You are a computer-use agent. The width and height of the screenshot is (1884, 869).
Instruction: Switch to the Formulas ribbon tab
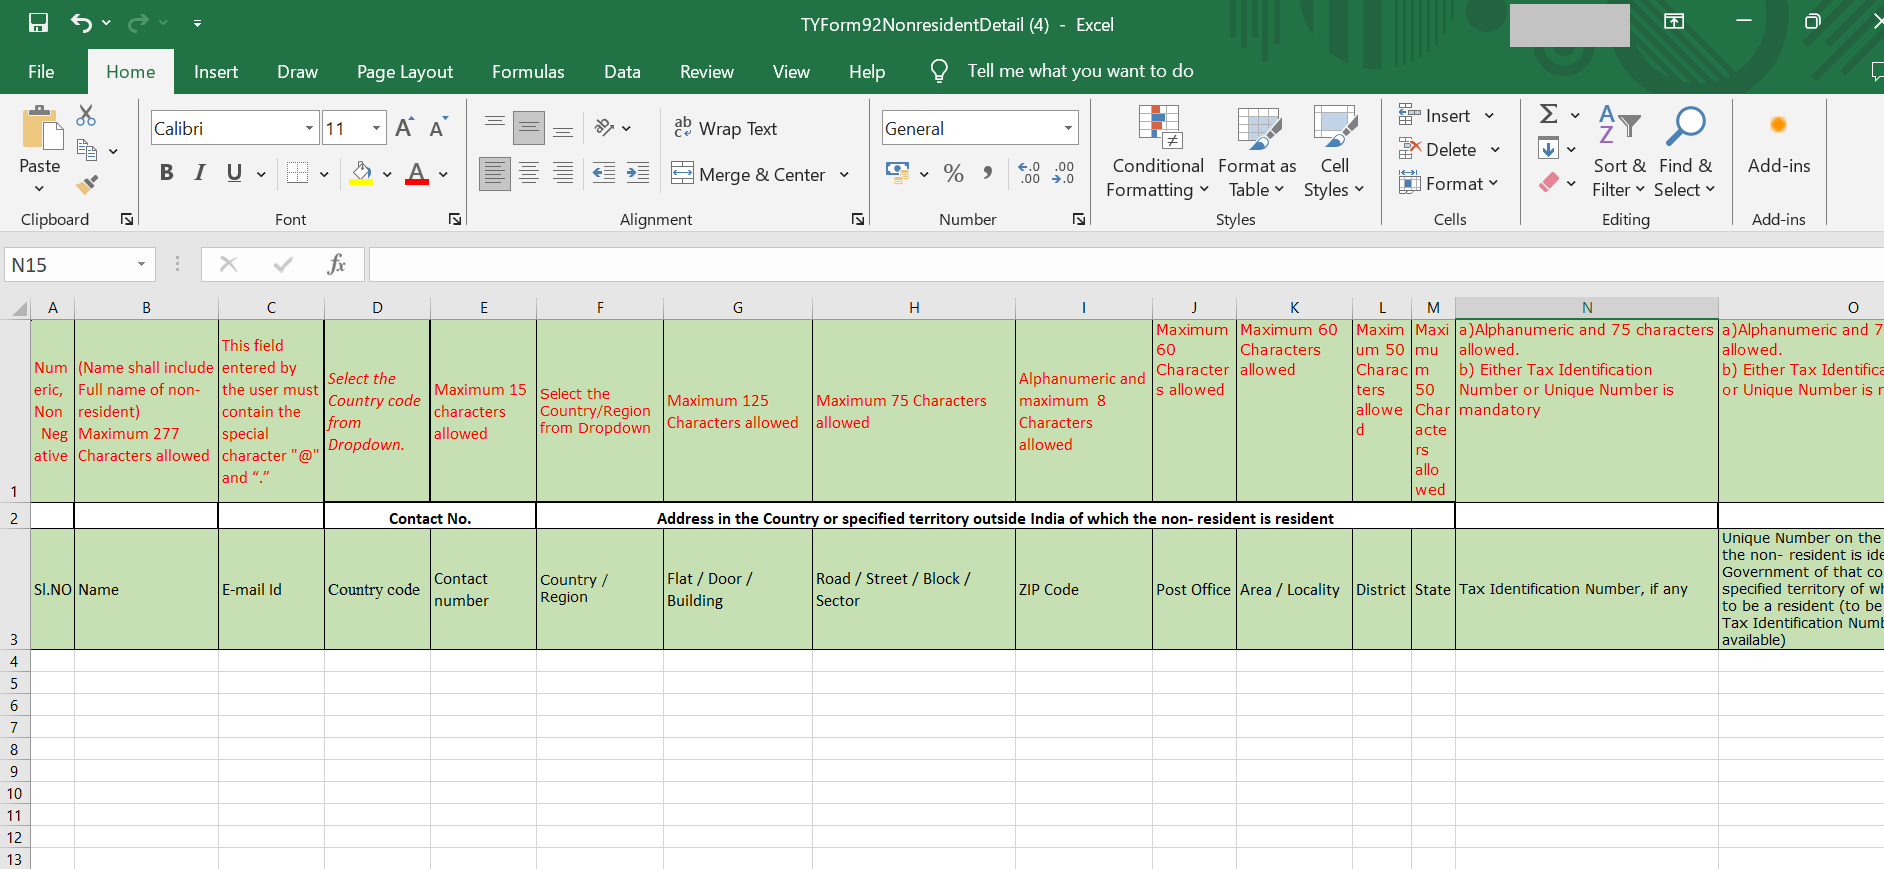[x=528, y=72]
